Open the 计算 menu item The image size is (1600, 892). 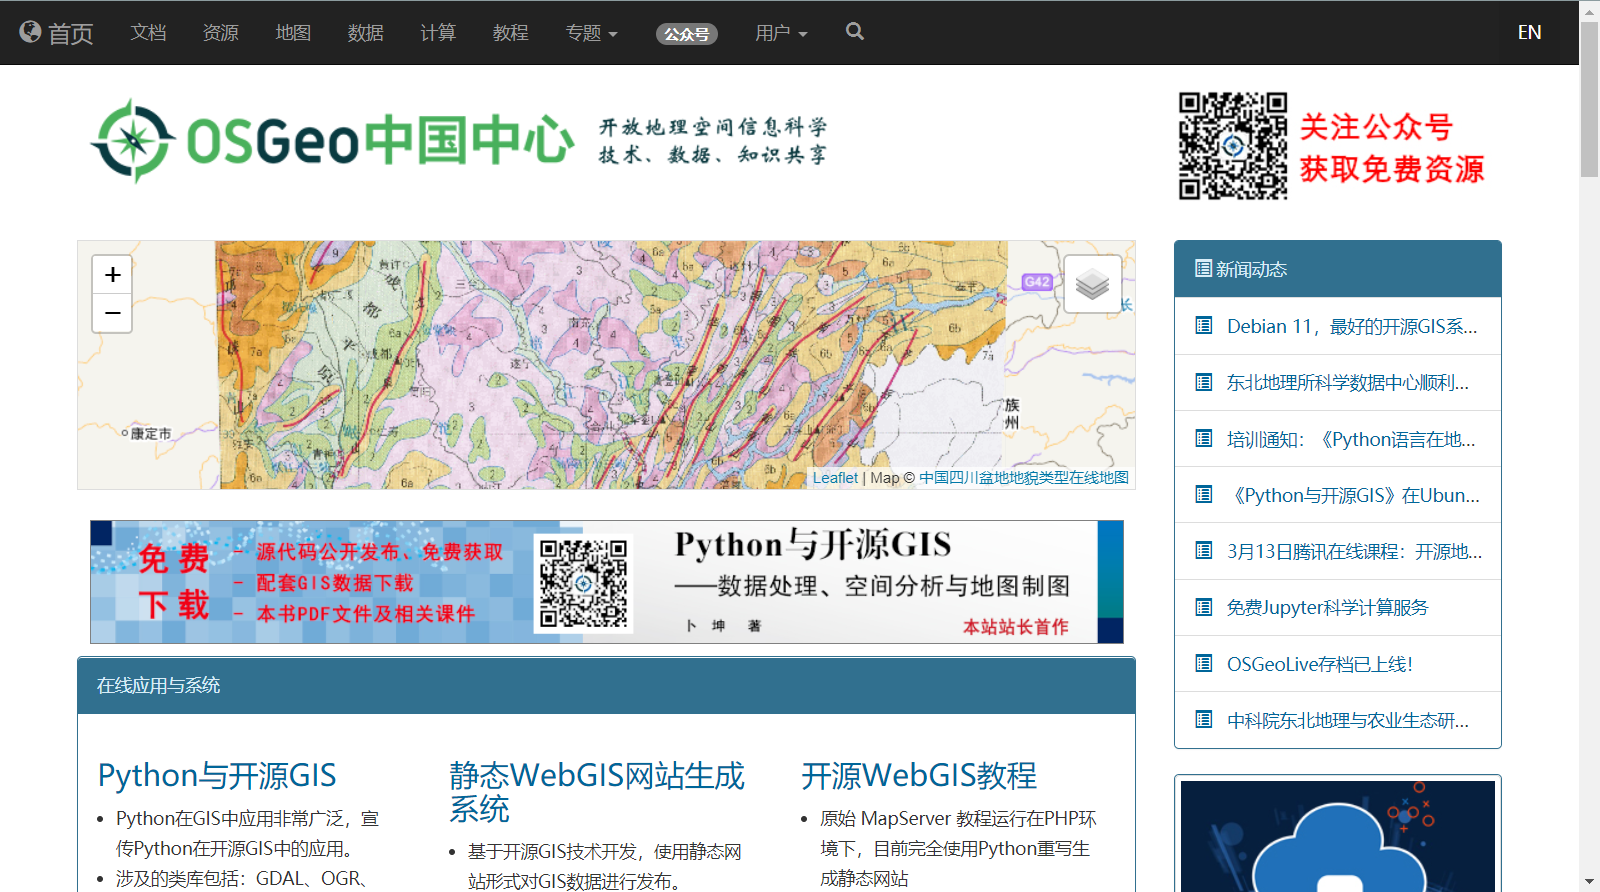click(438, 33)
